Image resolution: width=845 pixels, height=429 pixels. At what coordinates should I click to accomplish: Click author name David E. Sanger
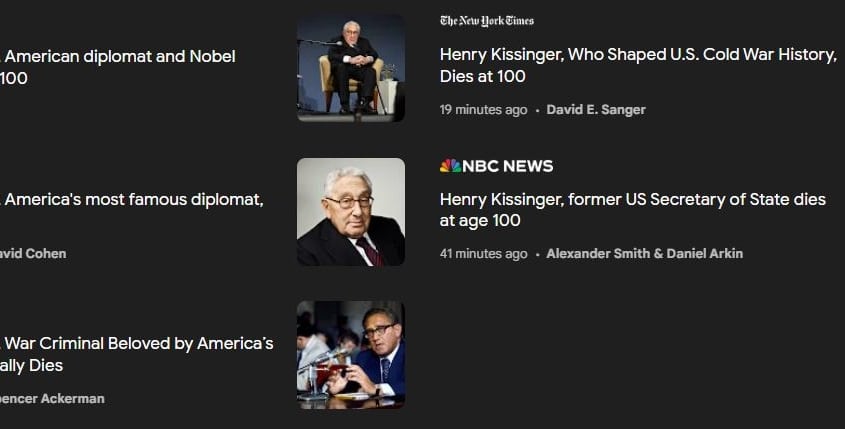coord(595,110)
